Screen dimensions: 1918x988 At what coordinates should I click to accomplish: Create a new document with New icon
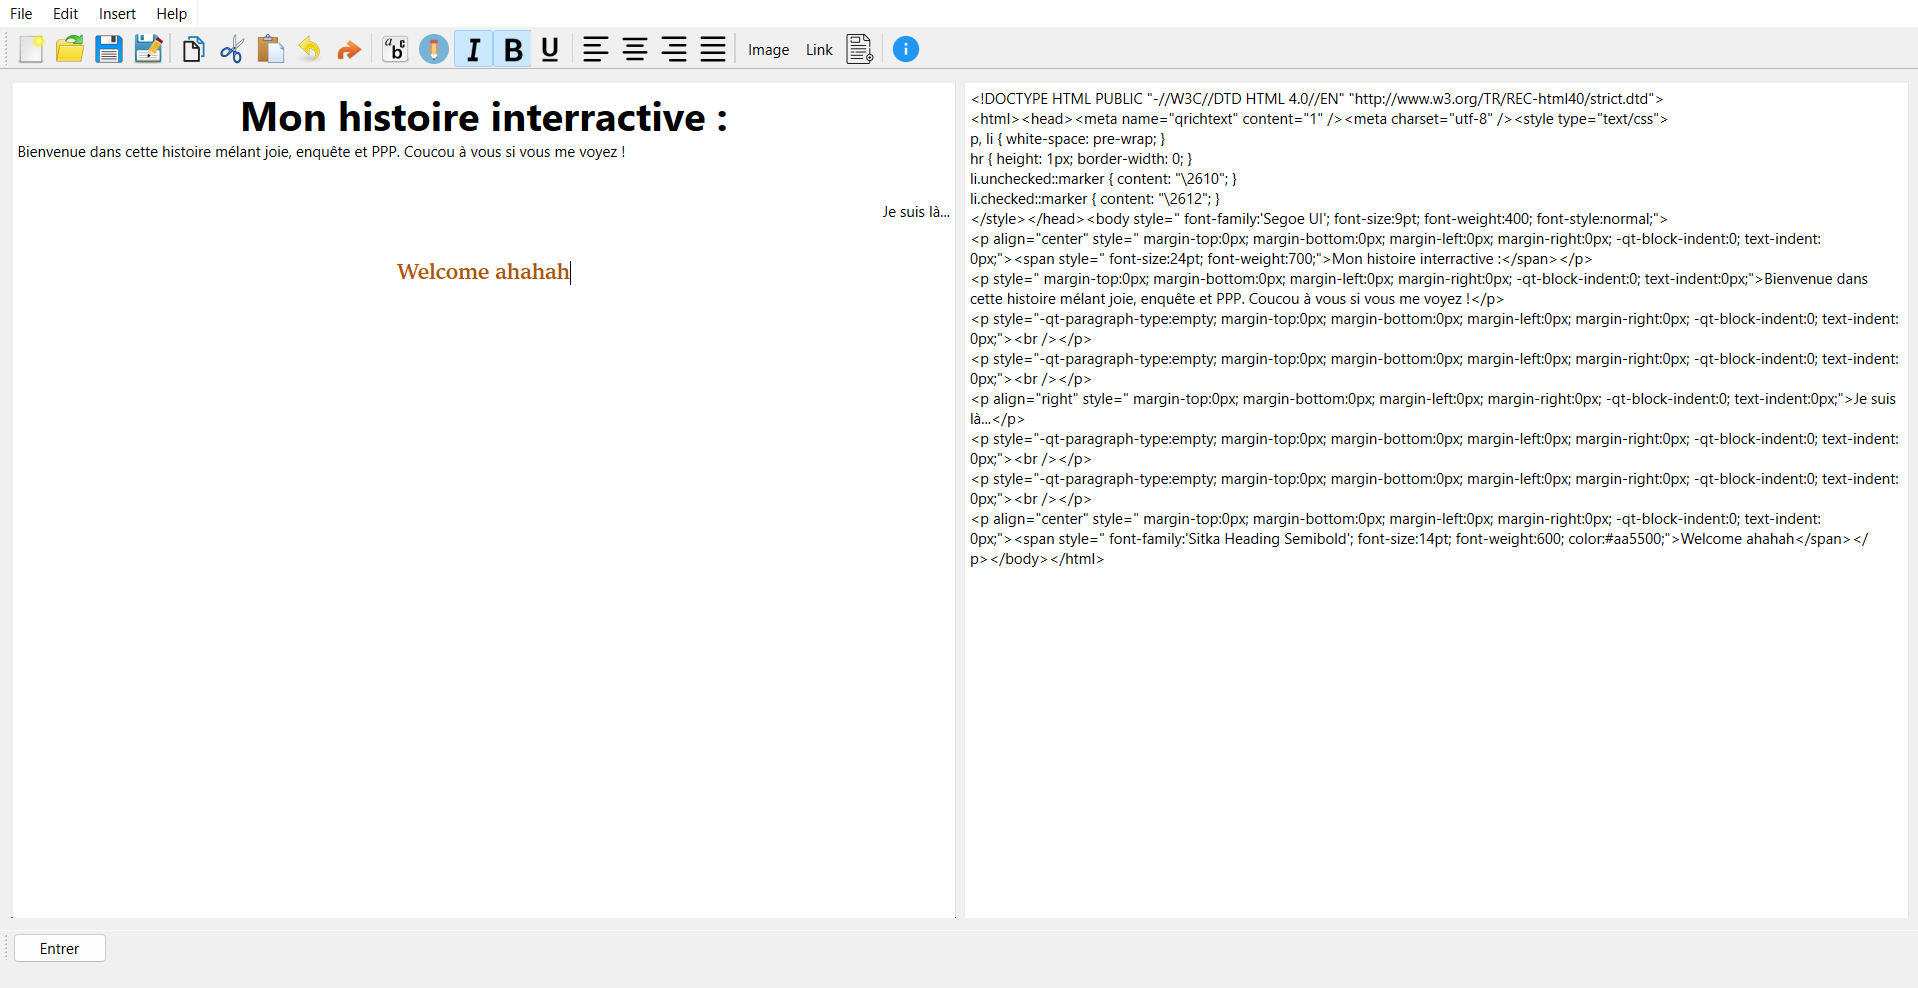31,49
